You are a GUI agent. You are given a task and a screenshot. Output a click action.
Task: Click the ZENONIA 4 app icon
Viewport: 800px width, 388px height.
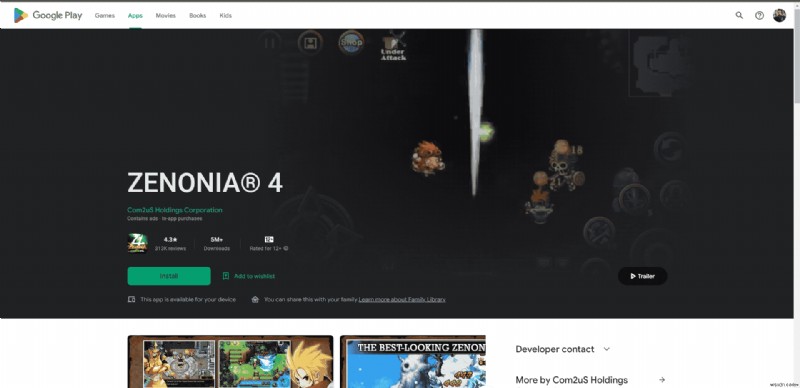137,243
